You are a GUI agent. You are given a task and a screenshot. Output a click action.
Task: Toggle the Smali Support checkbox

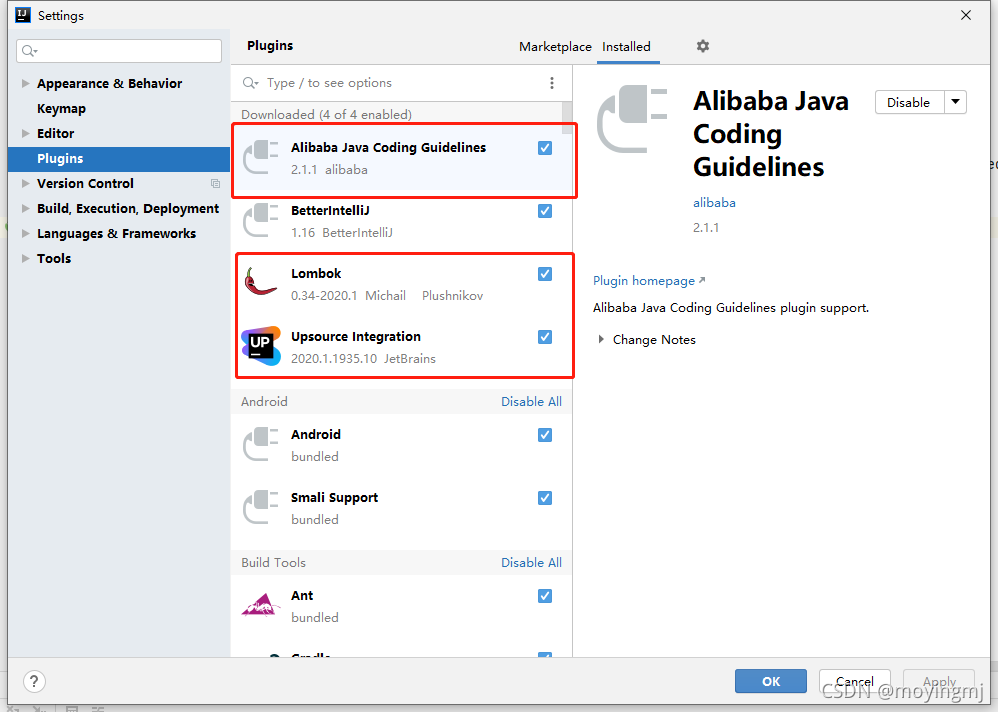click(545, 498)
